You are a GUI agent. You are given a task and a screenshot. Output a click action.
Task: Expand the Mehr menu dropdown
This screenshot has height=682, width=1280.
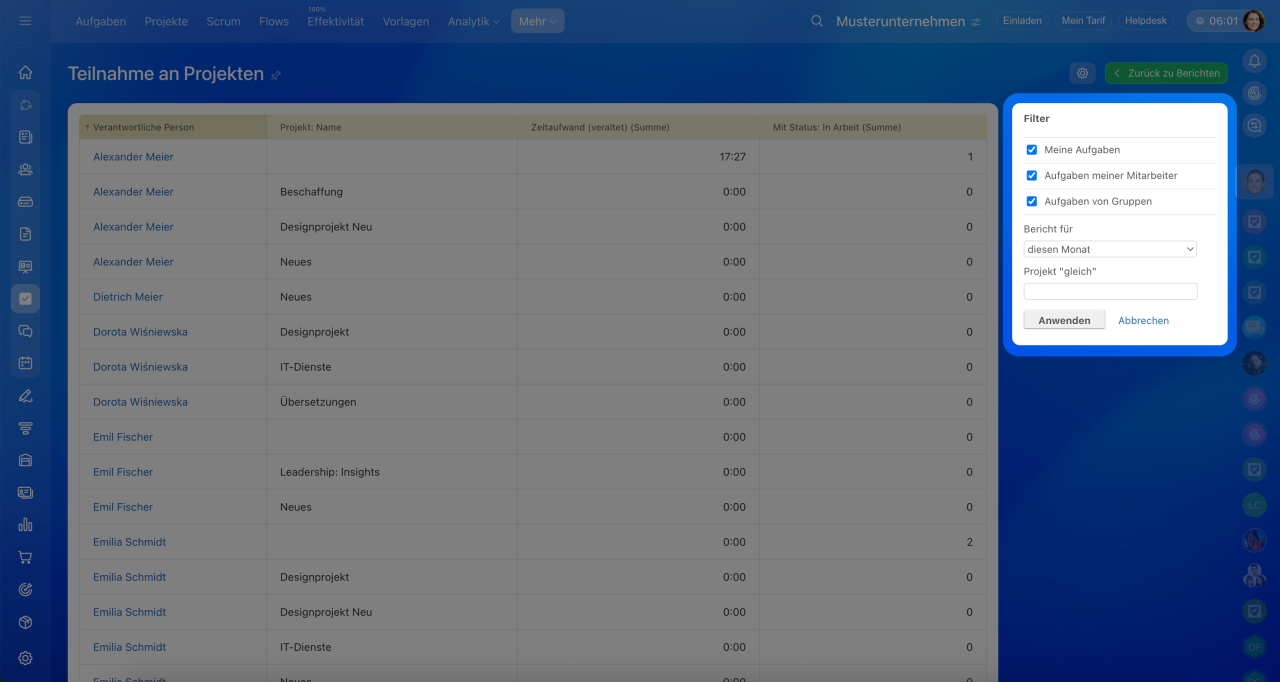537,21
